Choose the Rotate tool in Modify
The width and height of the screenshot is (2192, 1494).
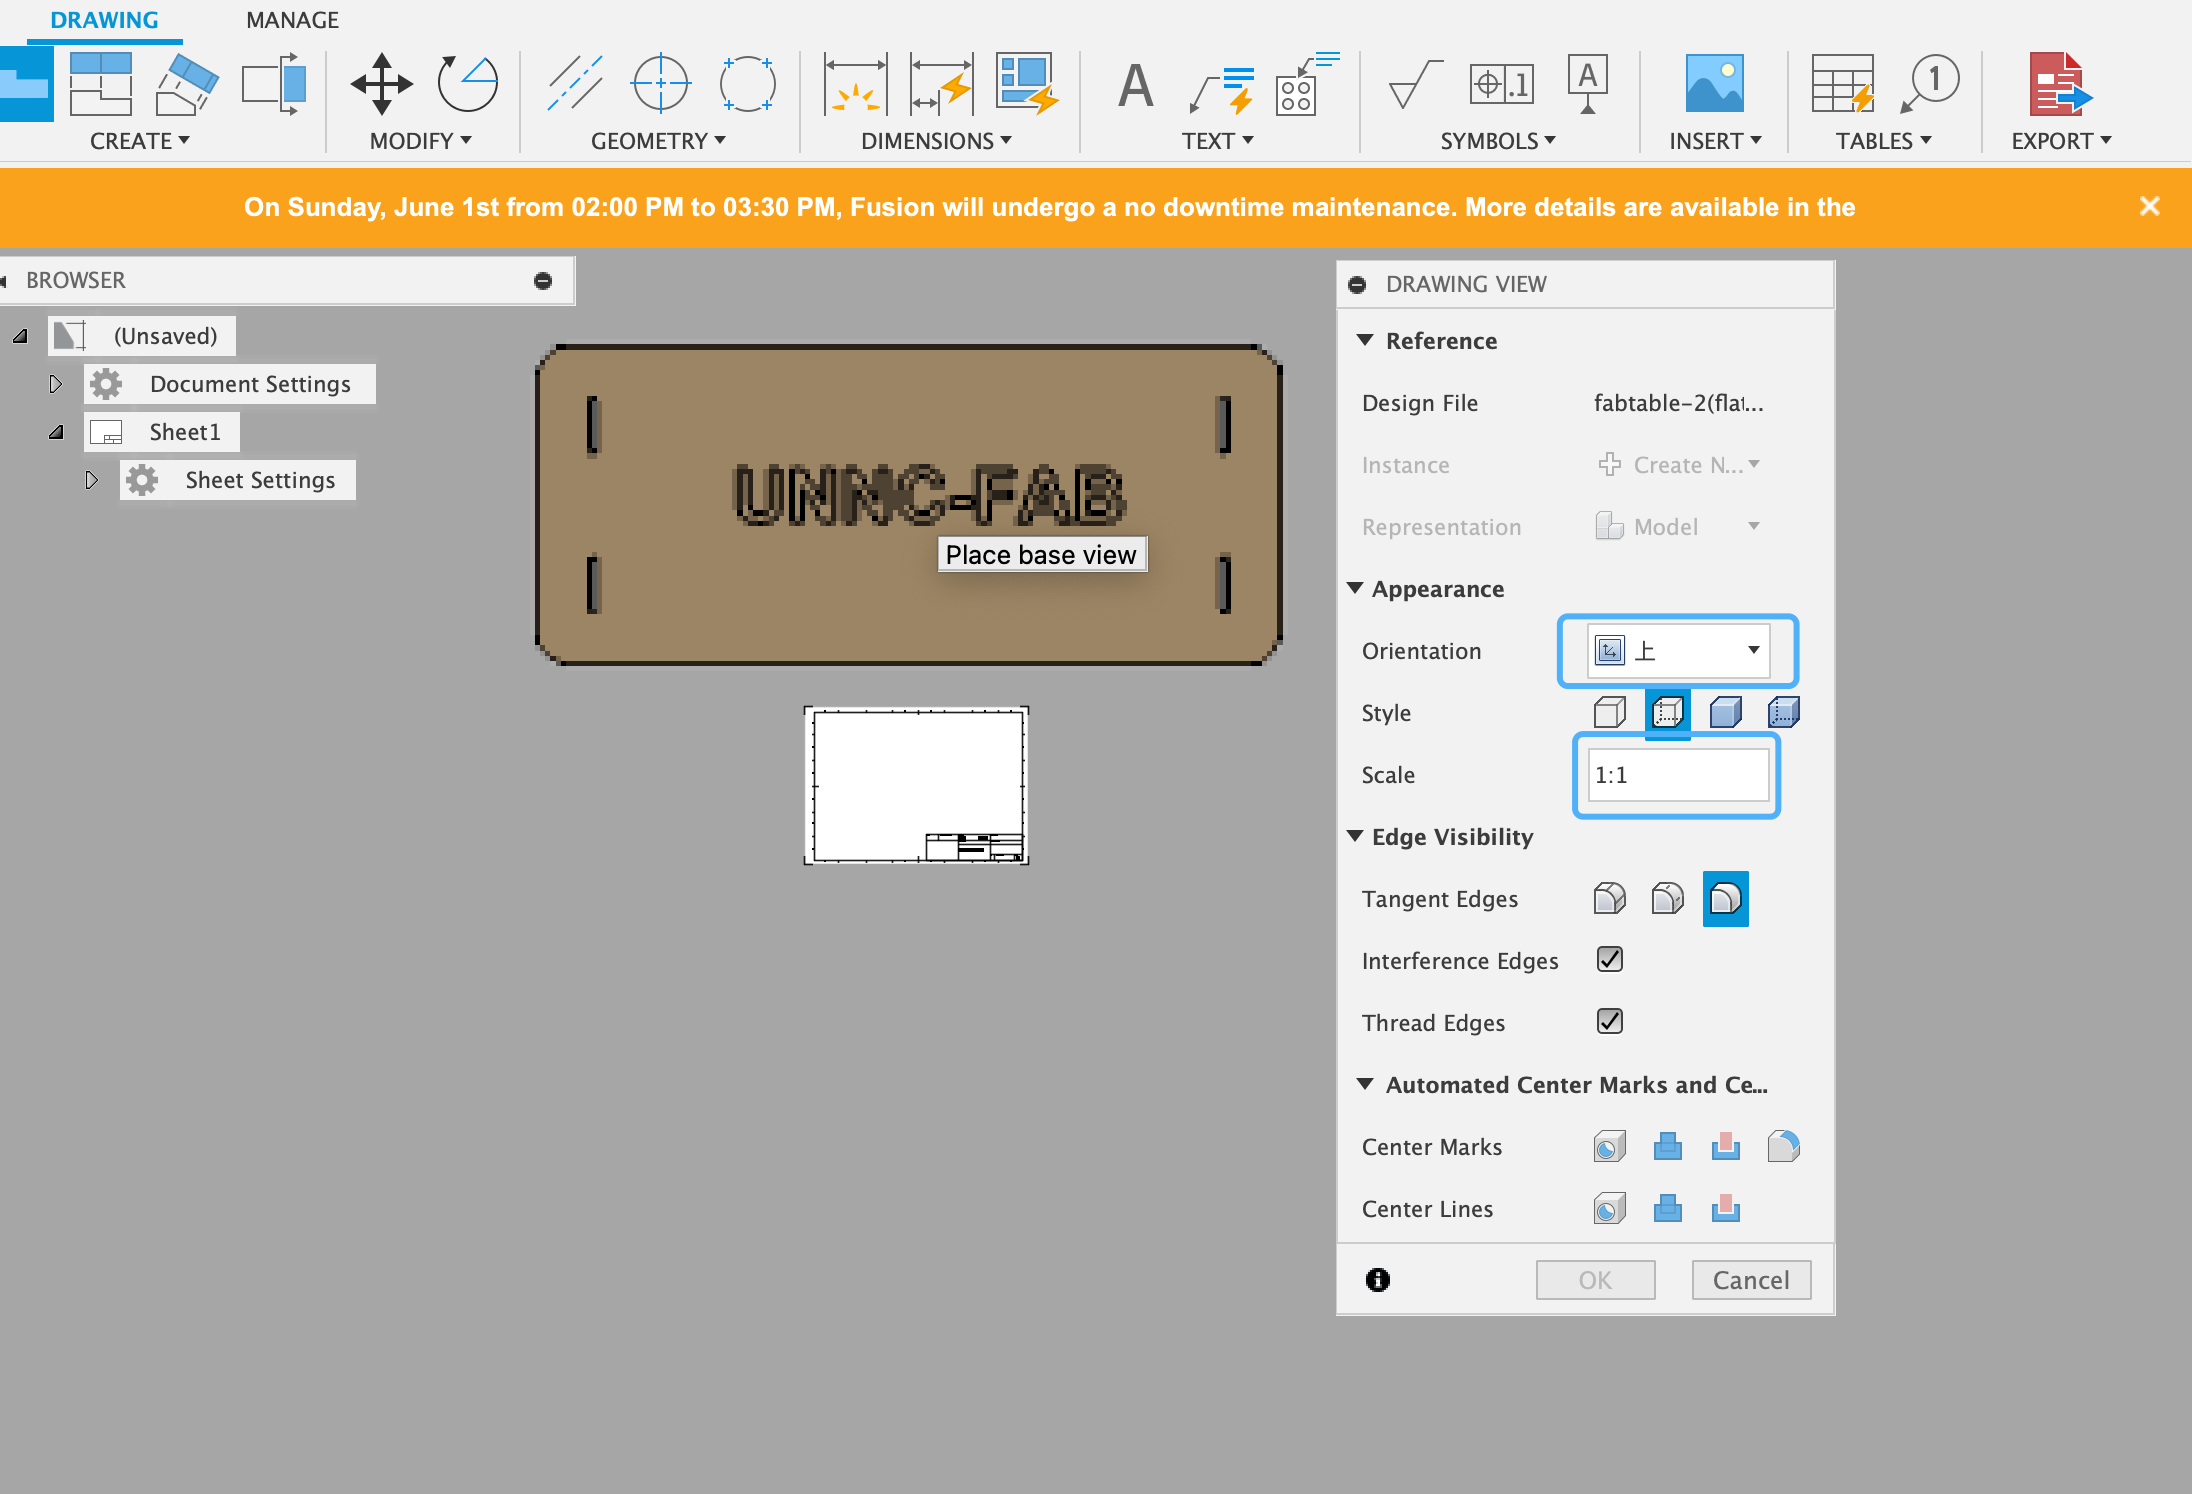pyautogui.click(x=467, y=84)
